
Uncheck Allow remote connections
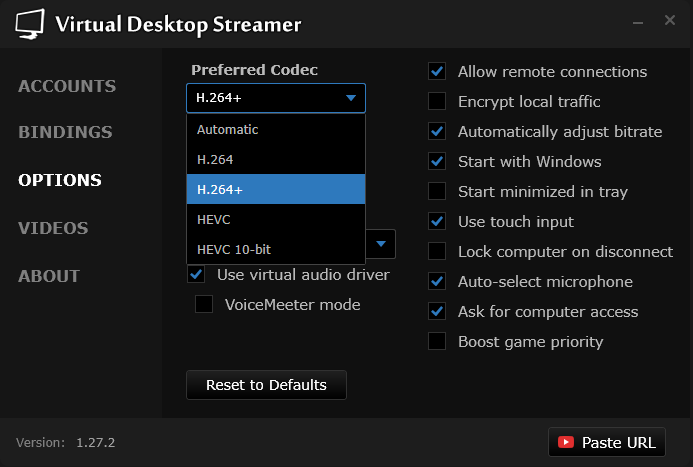click(x=437, y=71)
